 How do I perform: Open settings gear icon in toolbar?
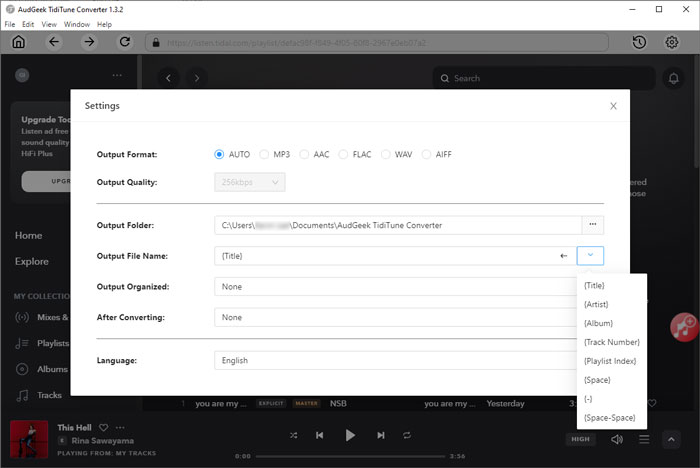[x=671, y=42]
